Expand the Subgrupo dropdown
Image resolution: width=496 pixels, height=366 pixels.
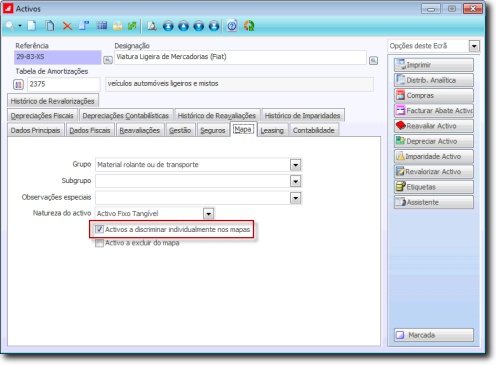pos(295,181)
